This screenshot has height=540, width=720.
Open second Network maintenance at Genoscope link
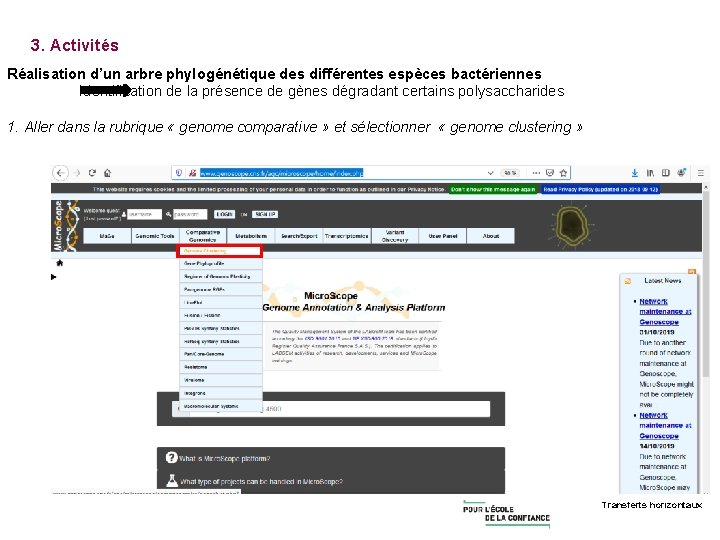[x=665, y=425]
